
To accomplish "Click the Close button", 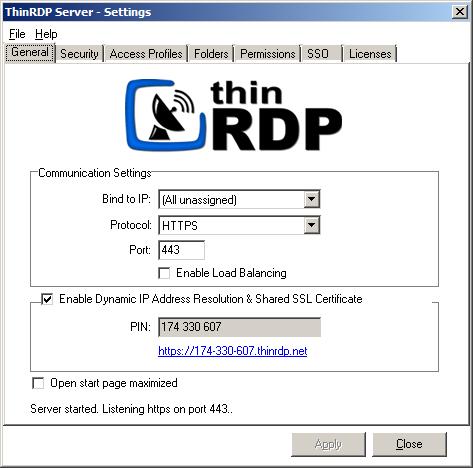I will pyautogui.click(x=409, y=444).
